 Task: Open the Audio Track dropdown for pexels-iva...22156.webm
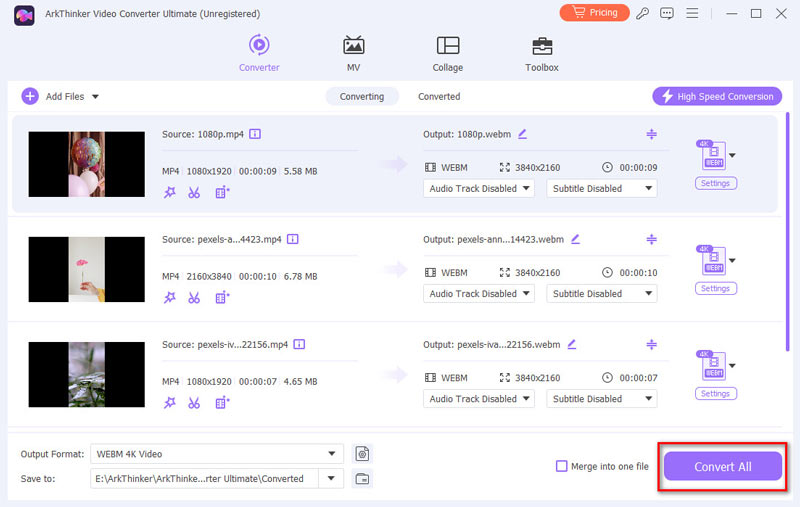479,399
